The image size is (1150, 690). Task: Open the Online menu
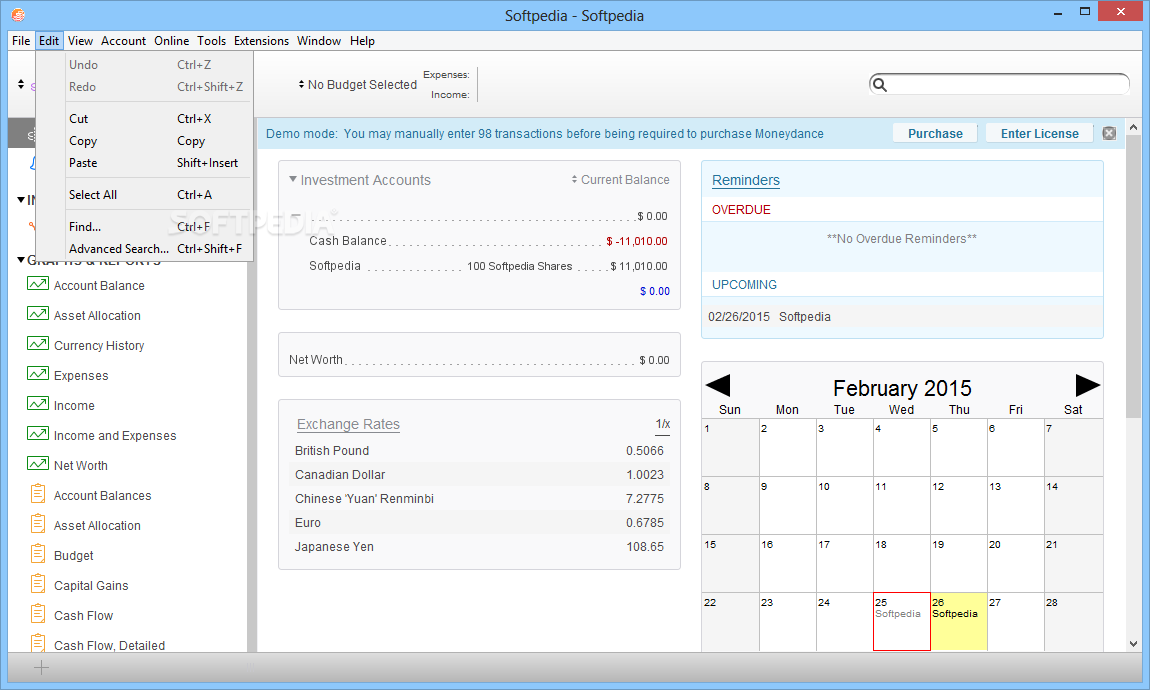coord(171,41)
